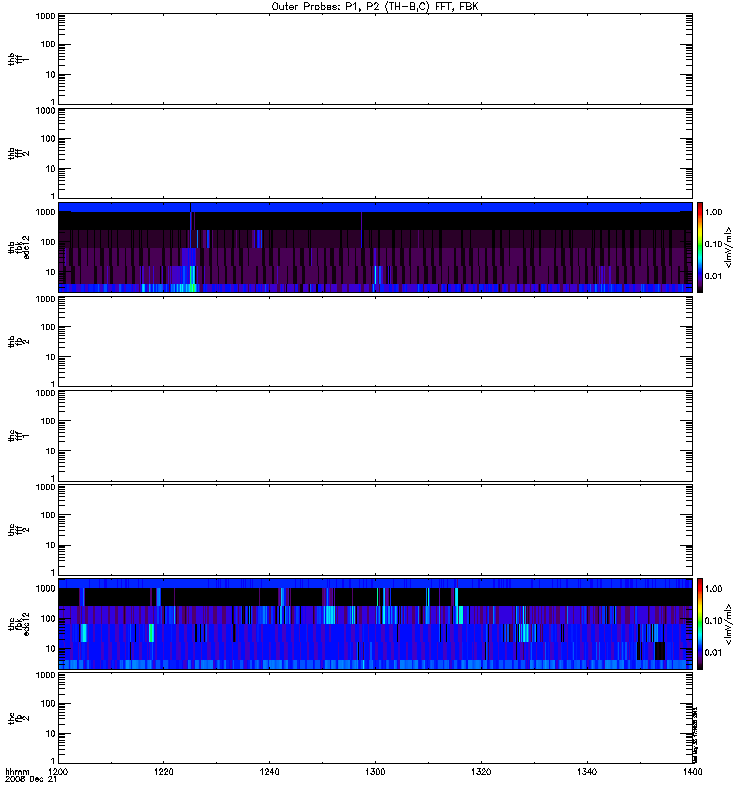This screenshot has width=750, height=800.
Task: Click the 1320 time label on the x-axis
Action: point(481,771)
